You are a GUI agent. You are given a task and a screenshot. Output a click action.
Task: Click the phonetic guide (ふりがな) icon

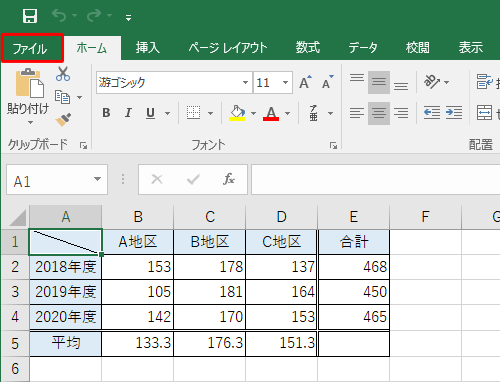point(313,113)
